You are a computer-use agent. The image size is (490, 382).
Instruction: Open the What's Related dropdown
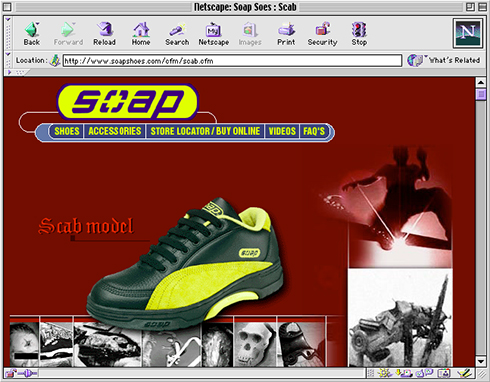[x=444, y=60]
